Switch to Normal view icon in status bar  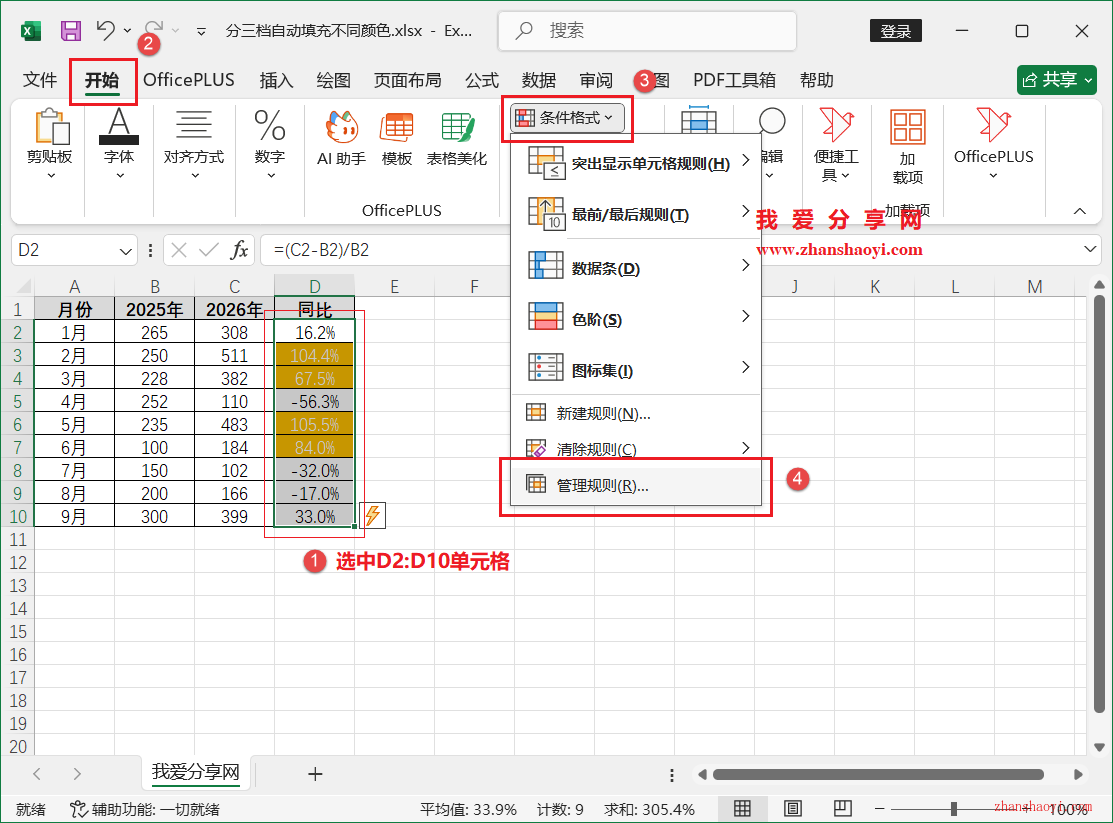coord(742,808)
